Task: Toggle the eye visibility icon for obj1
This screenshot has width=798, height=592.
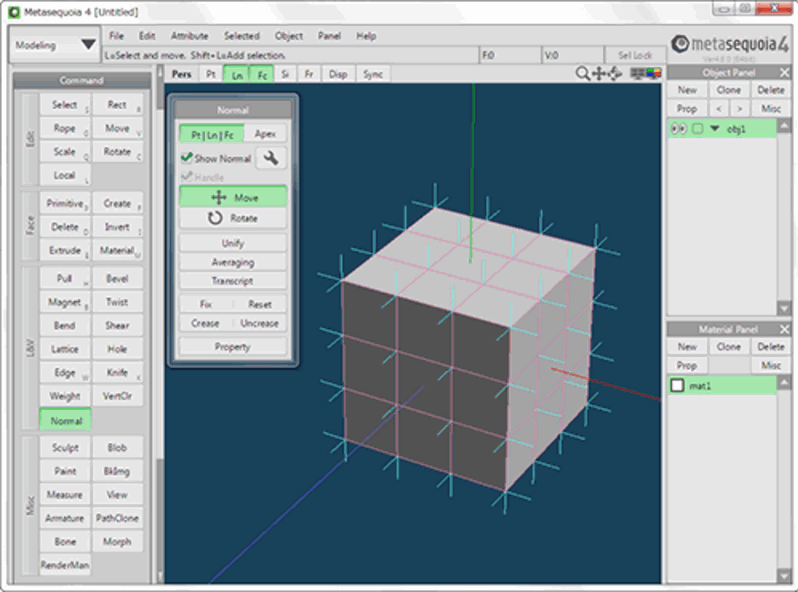Action: tap(679, 128)
